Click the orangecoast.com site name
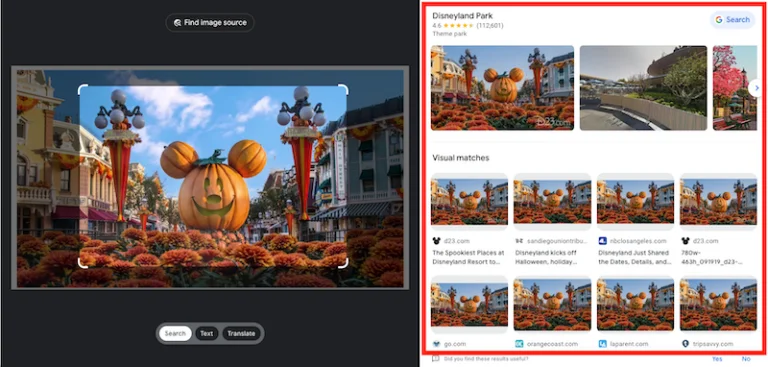 [552, 344]
